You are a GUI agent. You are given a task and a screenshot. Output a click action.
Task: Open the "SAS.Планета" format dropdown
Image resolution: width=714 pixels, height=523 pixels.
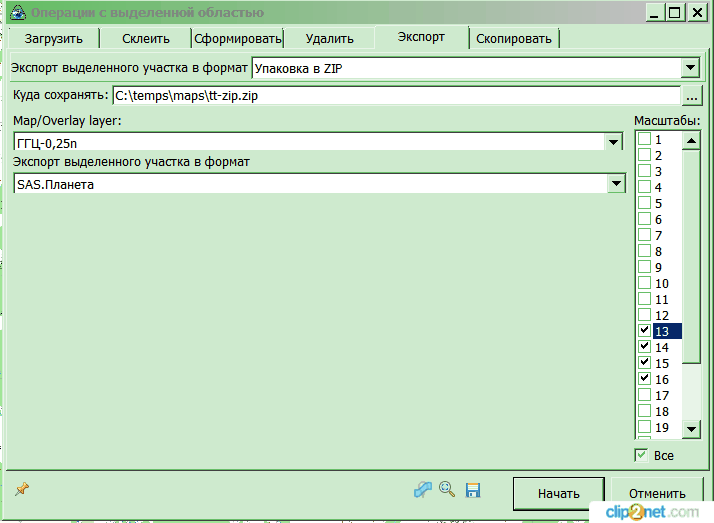tap(614, 184)
